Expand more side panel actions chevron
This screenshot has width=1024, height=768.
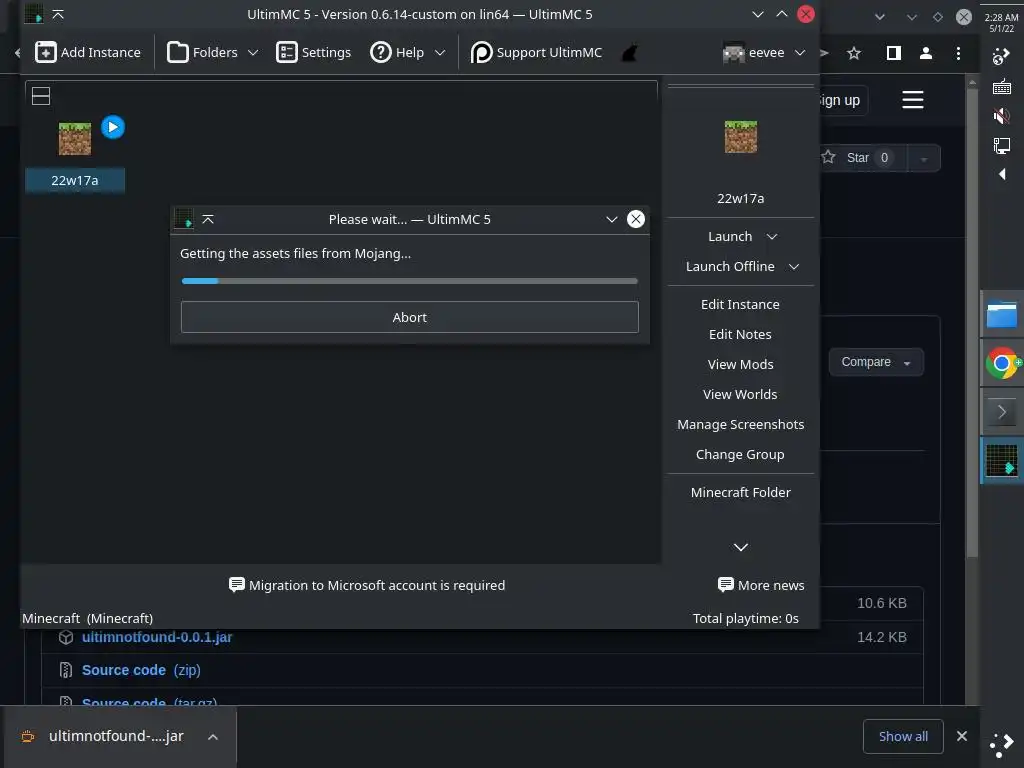(741, 547)
